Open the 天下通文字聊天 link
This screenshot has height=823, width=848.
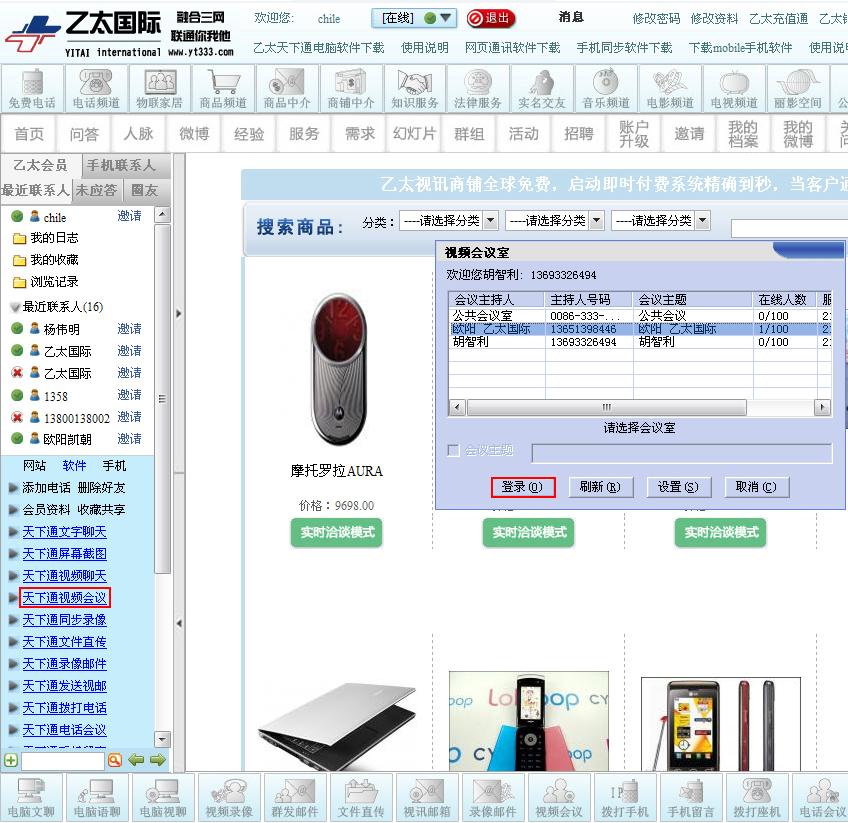64,532
